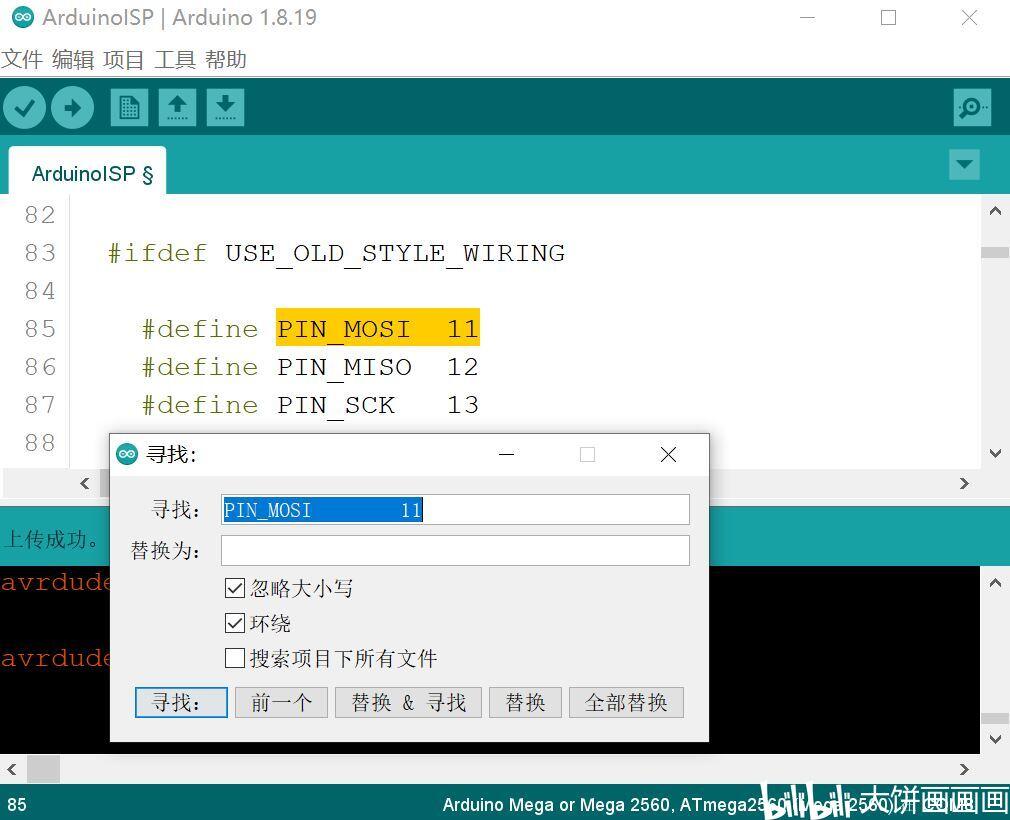Maximize the Arduino IDE window
1010x820 pixels.
[888, 18]
